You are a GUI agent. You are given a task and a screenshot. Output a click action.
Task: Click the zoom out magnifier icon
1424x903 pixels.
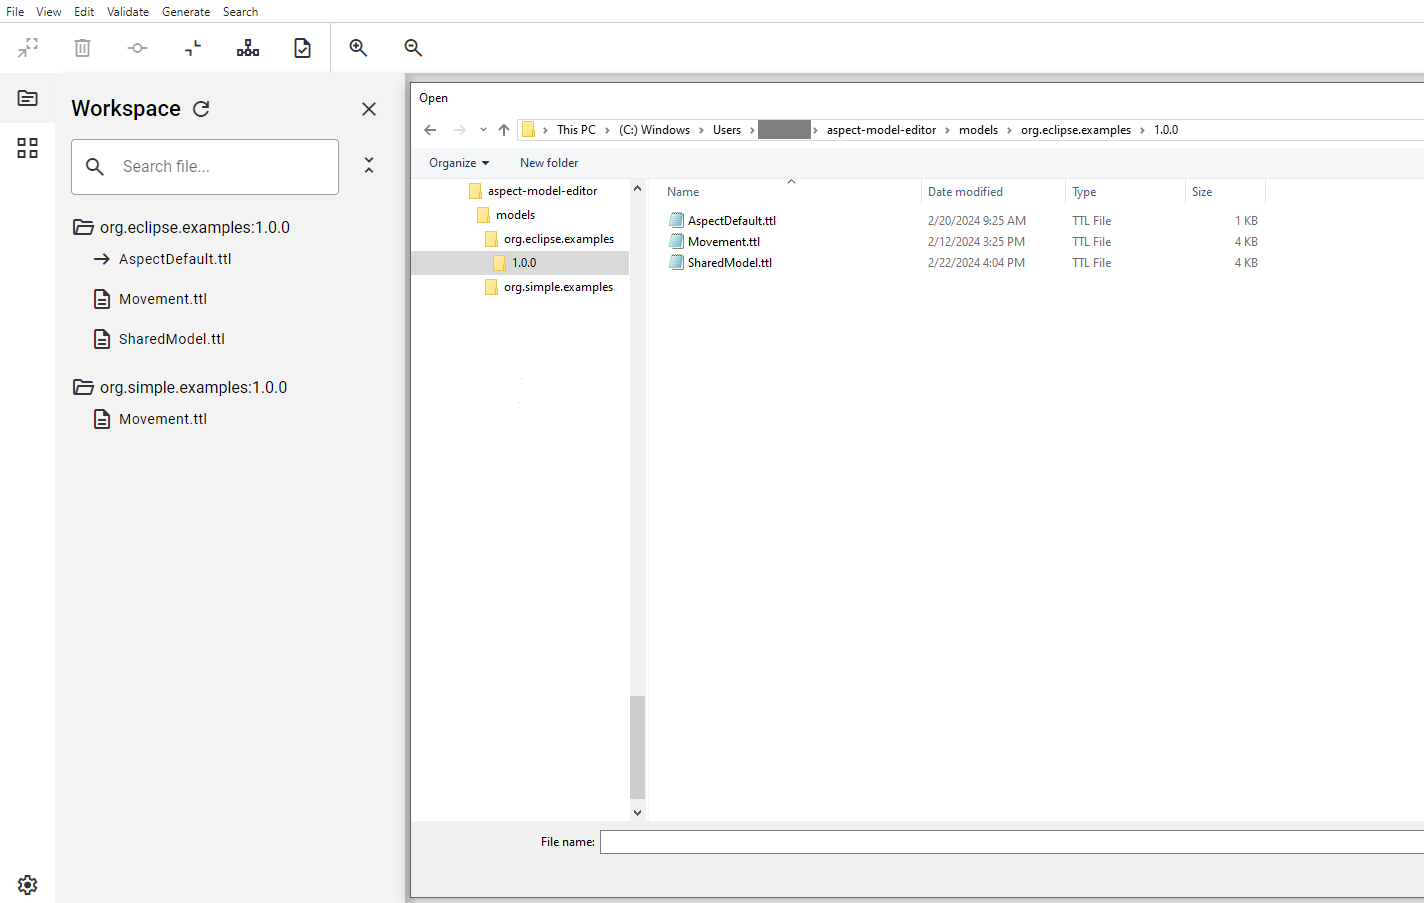pyautogui.click(x=413, y=48)
